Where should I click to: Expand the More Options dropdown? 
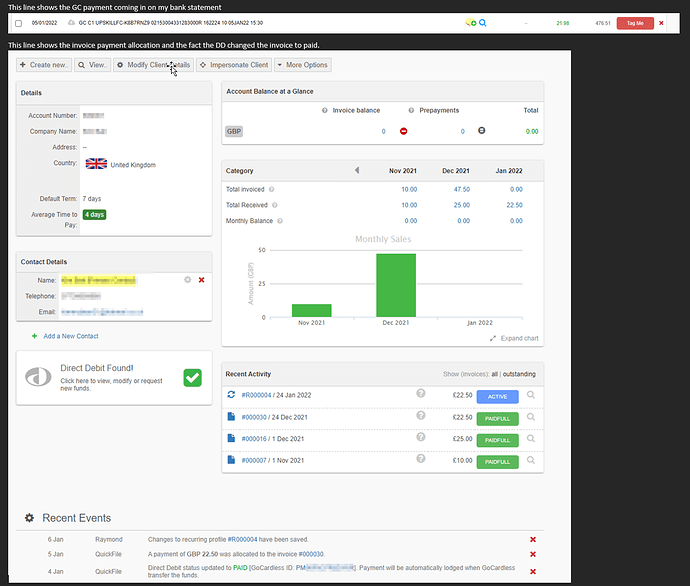coord(302,65)
